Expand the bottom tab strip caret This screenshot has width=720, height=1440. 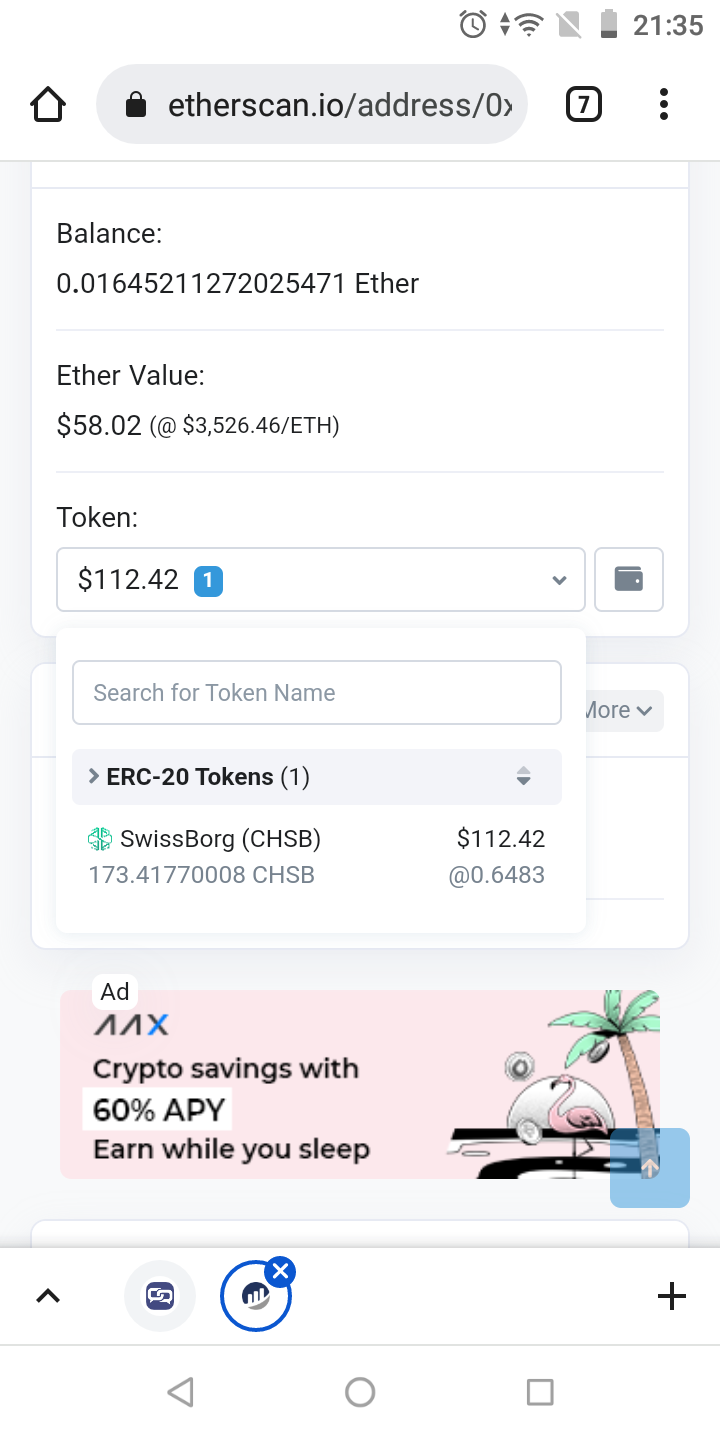point(48,1296)
